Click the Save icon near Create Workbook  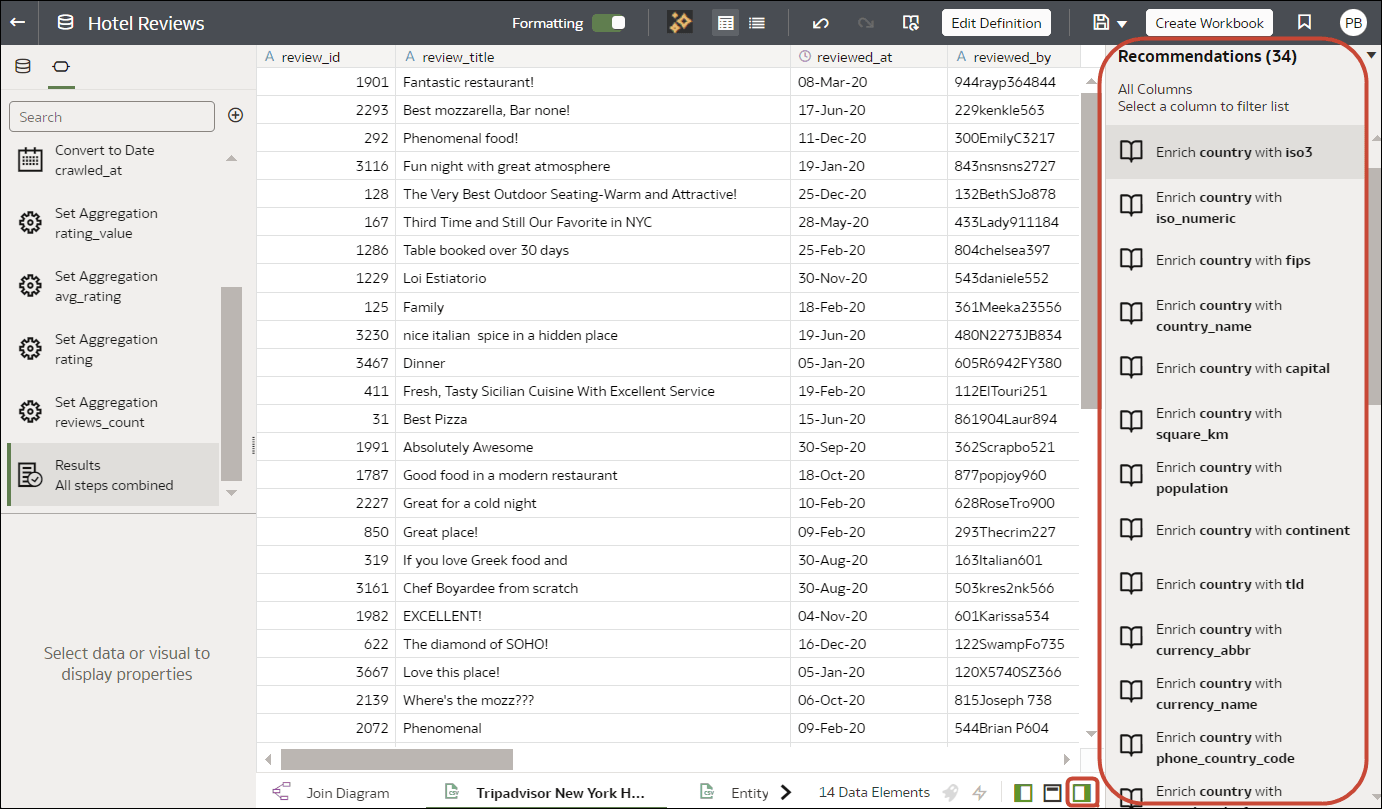click(x=1103, y=22)
